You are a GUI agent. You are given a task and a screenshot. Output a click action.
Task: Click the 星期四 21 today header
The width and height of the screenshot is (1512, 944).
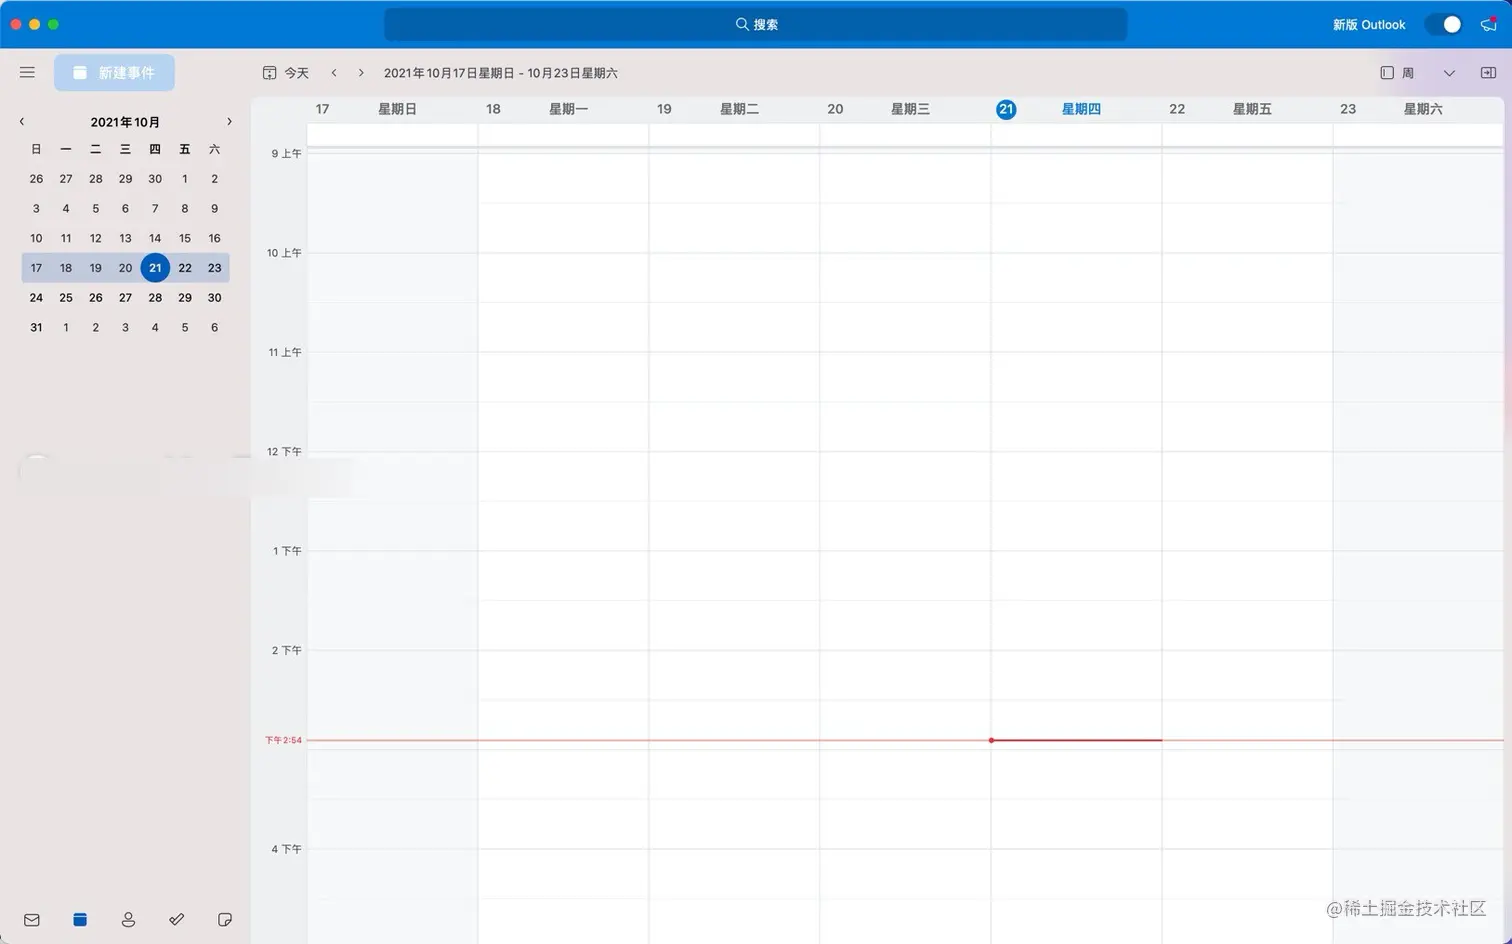tap(1077, 109)
